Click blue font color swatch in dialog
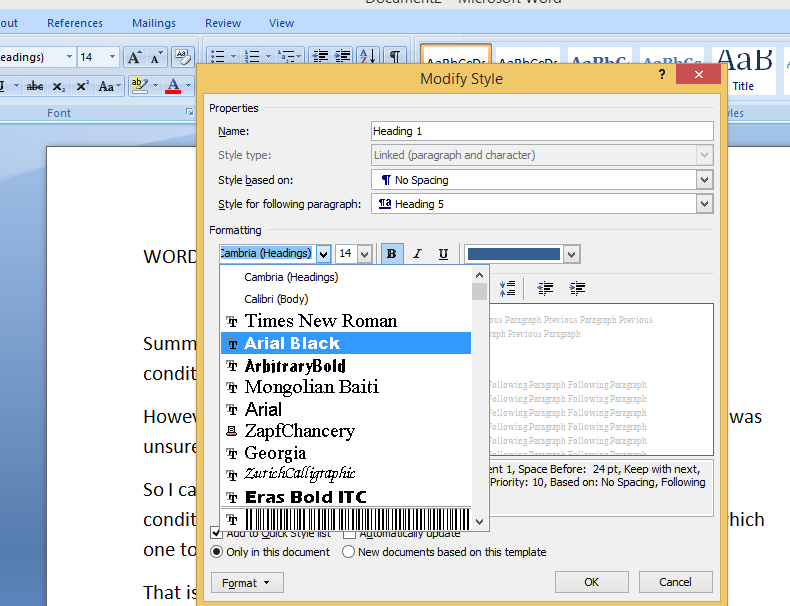 (513, 254)
